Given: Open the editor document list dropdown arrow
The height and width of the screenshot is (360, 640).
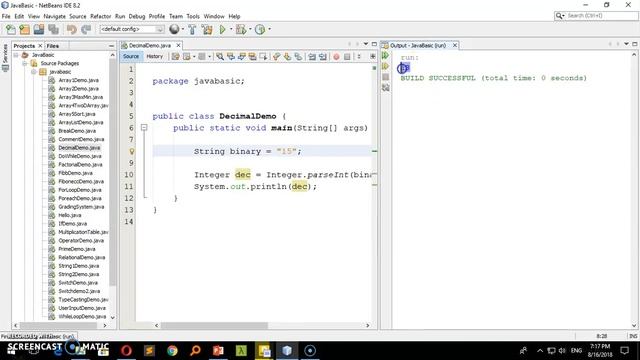Looking at the screenshot, I should tap(366, 44).
